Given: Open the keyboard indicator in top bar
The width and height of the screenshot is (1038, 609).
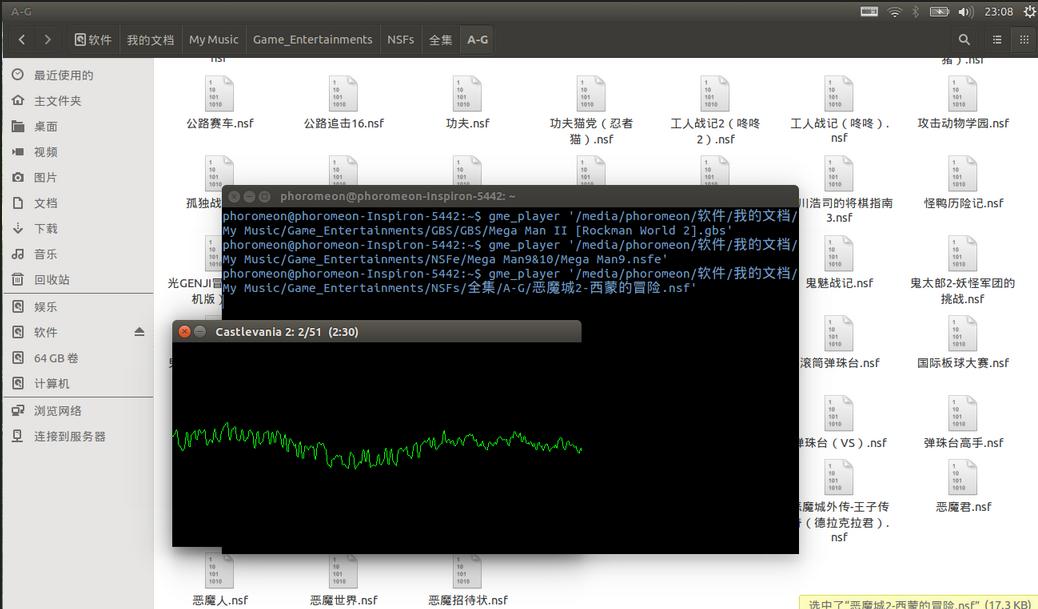Looking at the screenshot, I should click(869, 11).
